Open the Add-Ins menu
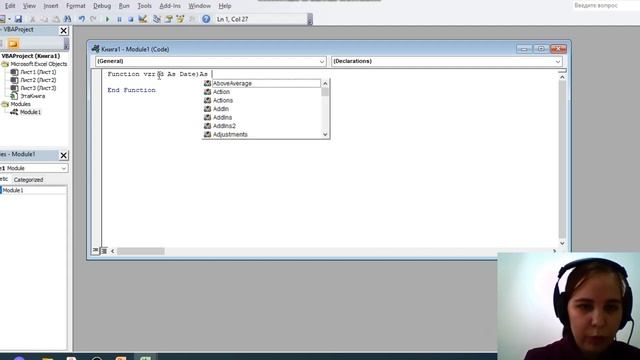The height and width of the screenshot is (360, 640). [170, 6]
